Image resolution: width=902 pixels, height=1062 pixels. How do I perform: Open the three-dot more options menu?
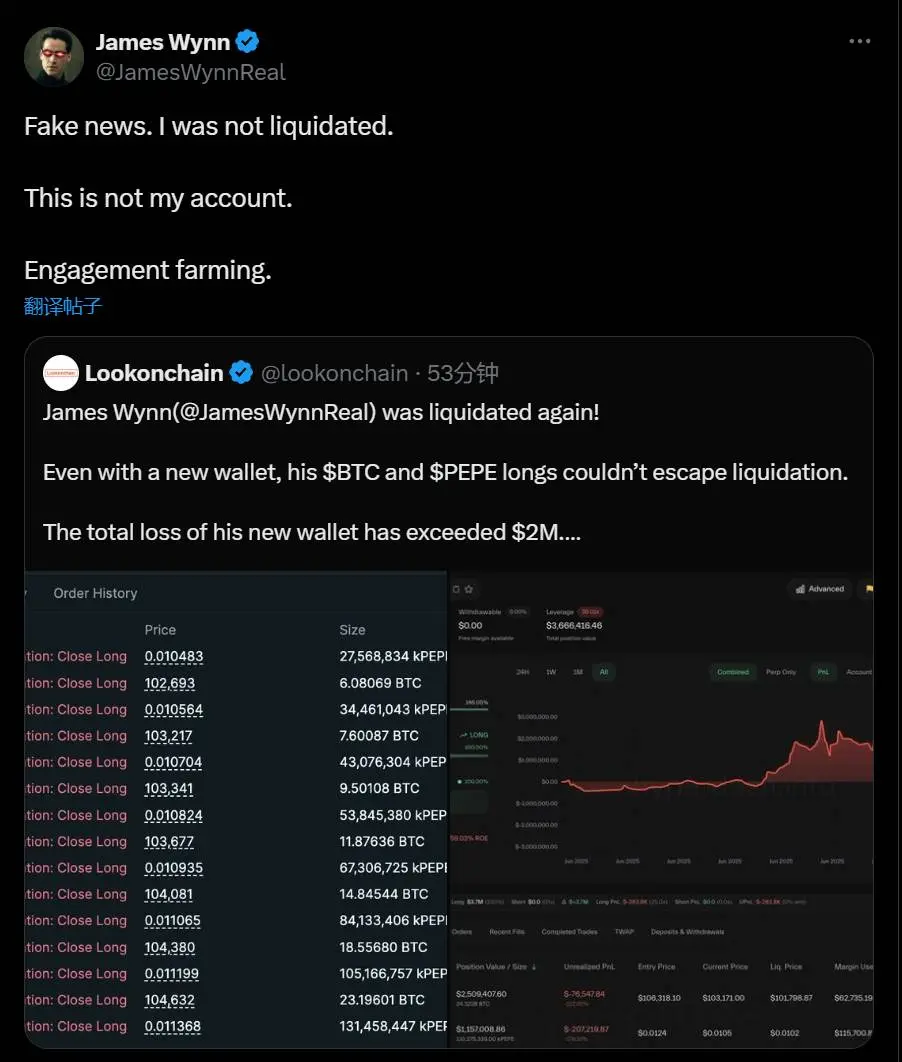click(x=859, y=42)
